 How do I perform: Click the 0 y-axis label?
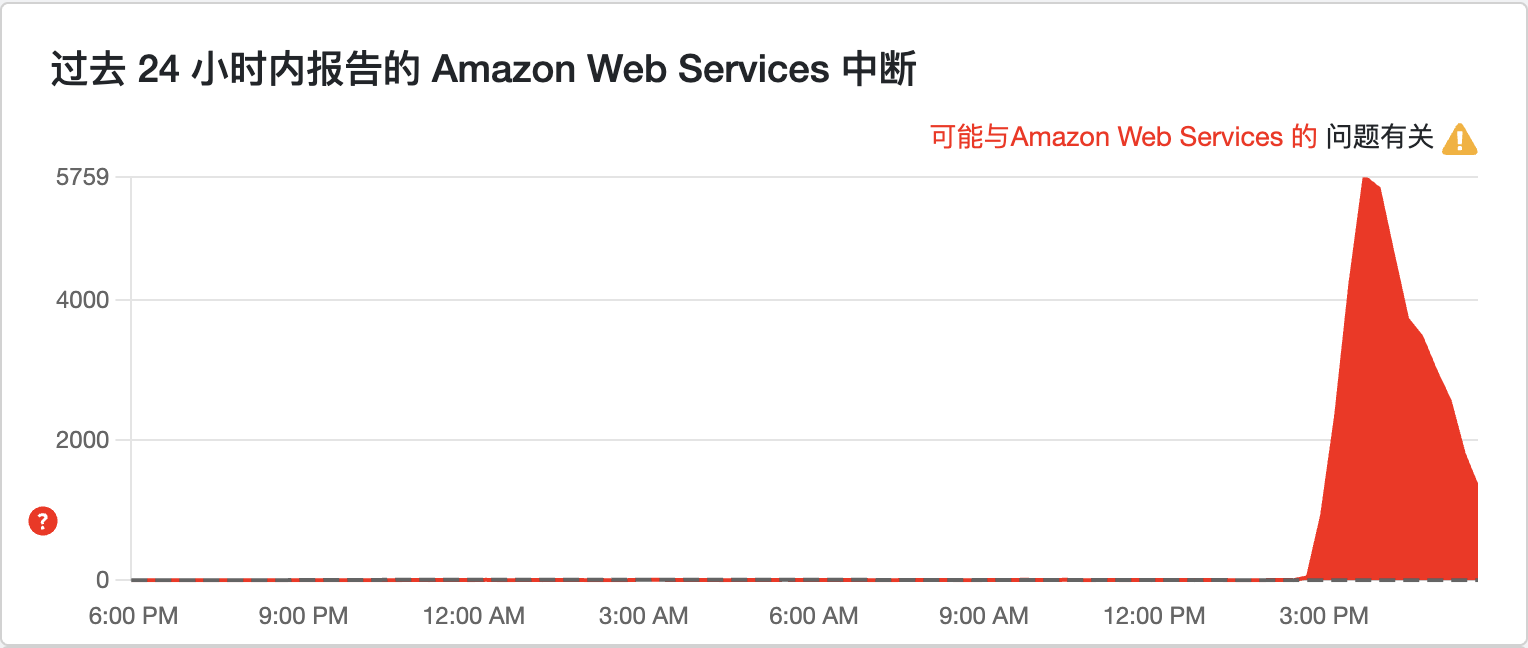tap(103, 580)
